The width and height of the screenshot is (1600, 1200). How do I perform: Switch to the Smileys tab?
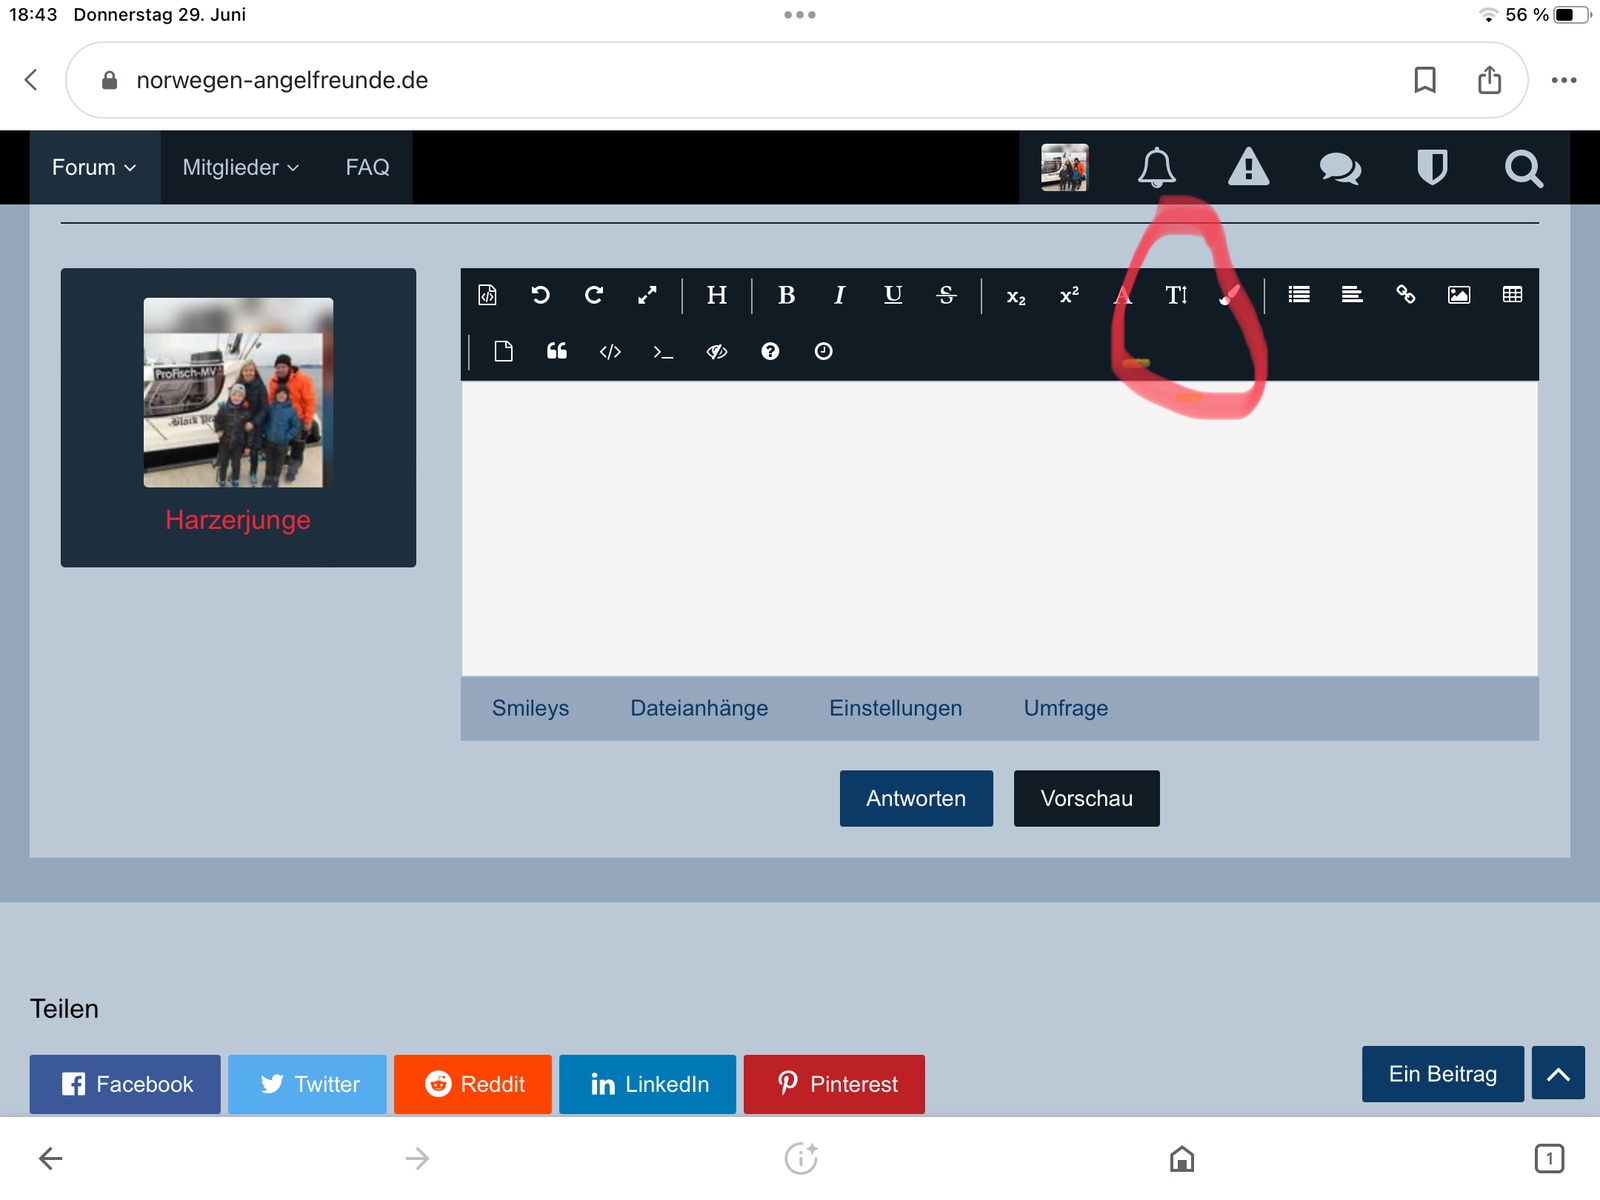530,708
